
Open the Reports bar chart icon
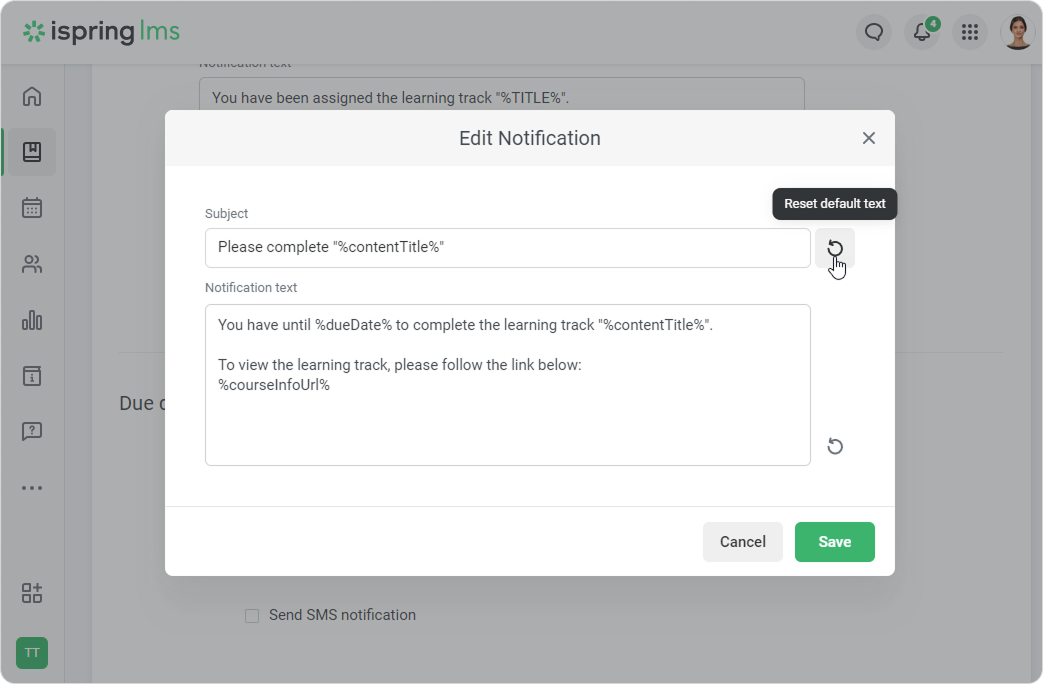(x=32, y=320)
